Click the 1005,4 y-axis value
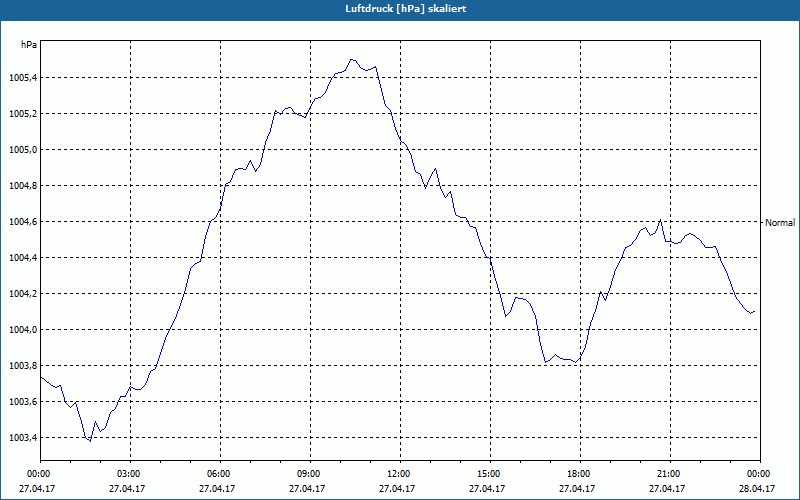 click(22, 78)
